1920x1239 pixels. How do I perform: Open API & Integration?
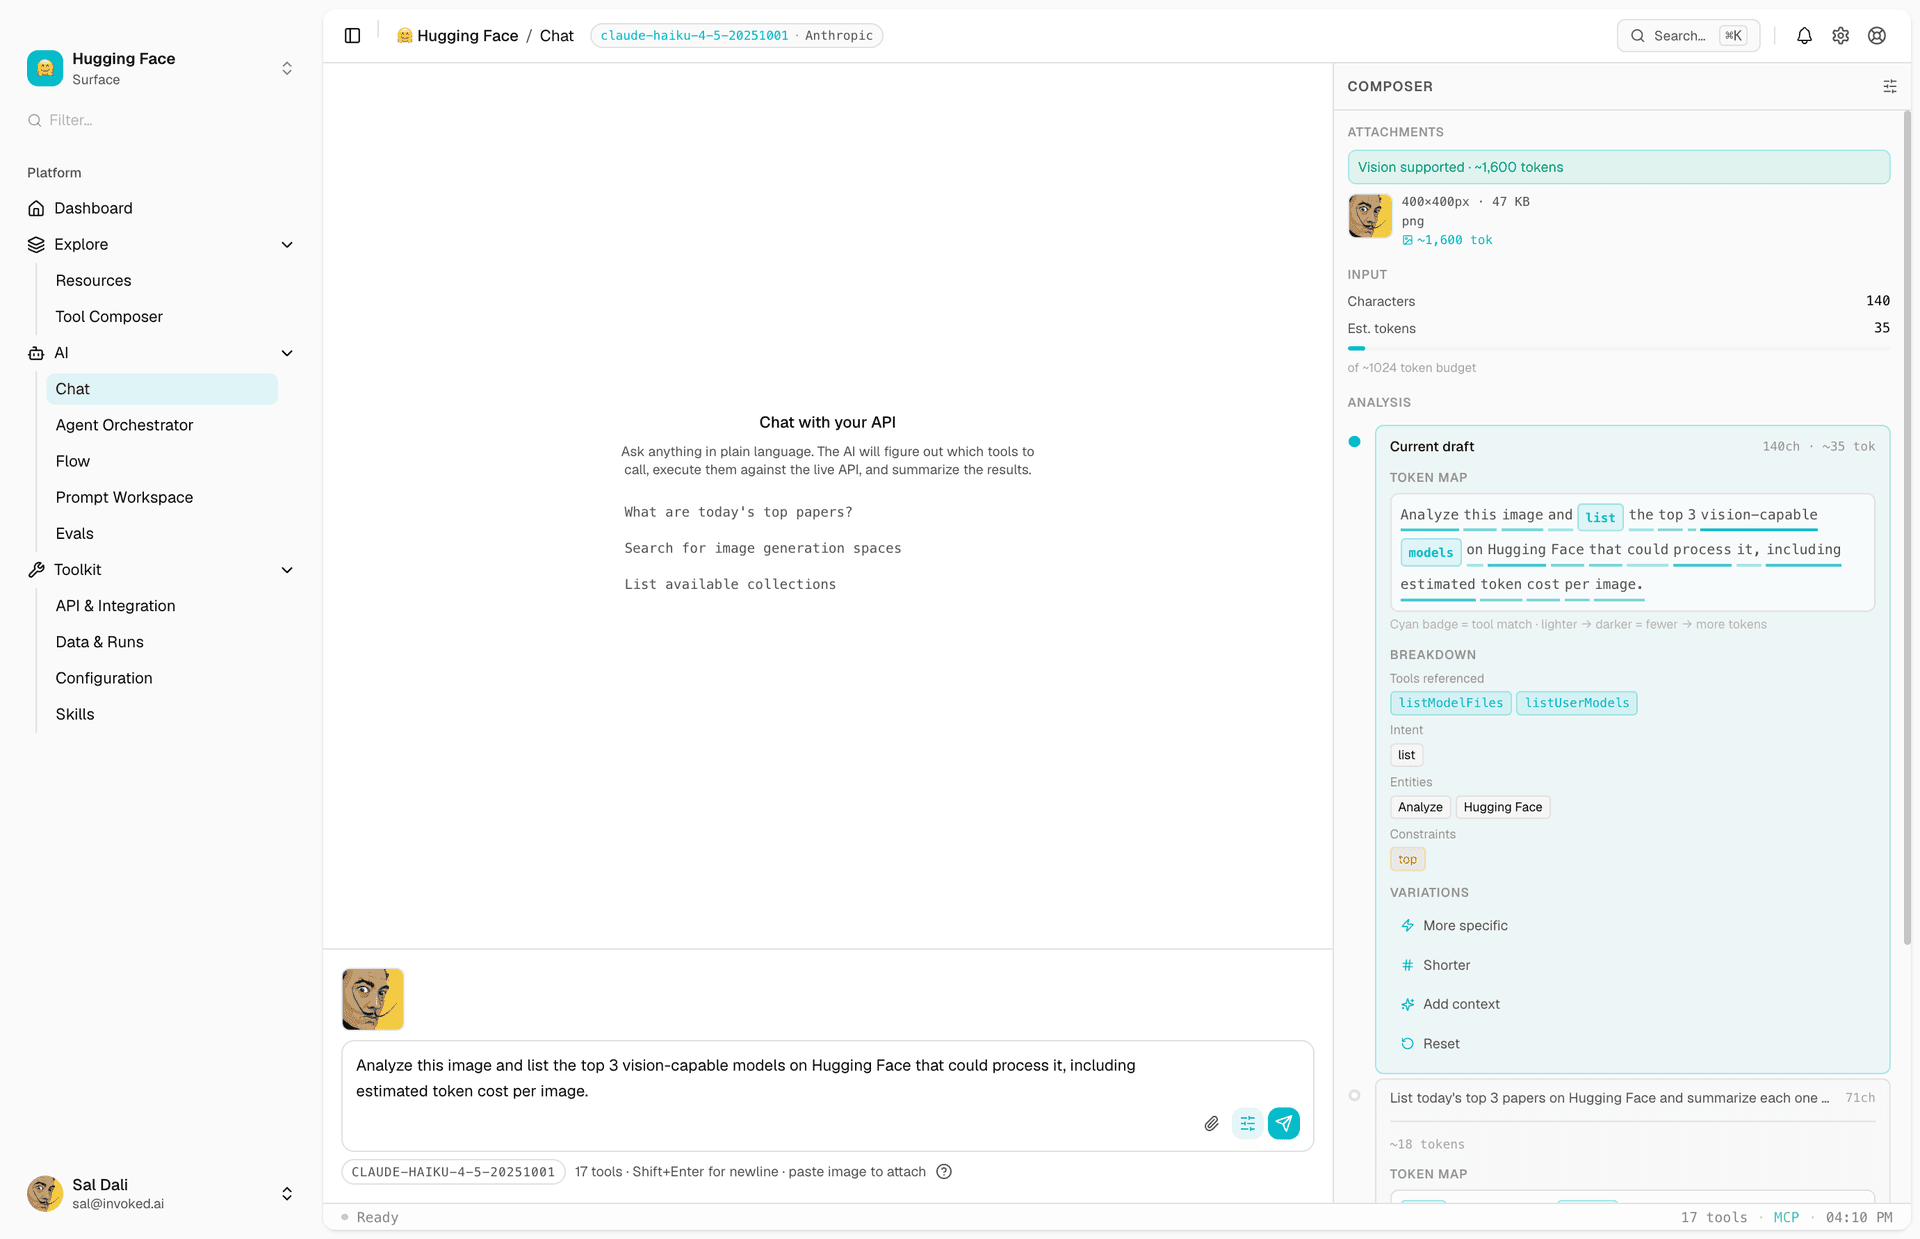pos(115,606)
